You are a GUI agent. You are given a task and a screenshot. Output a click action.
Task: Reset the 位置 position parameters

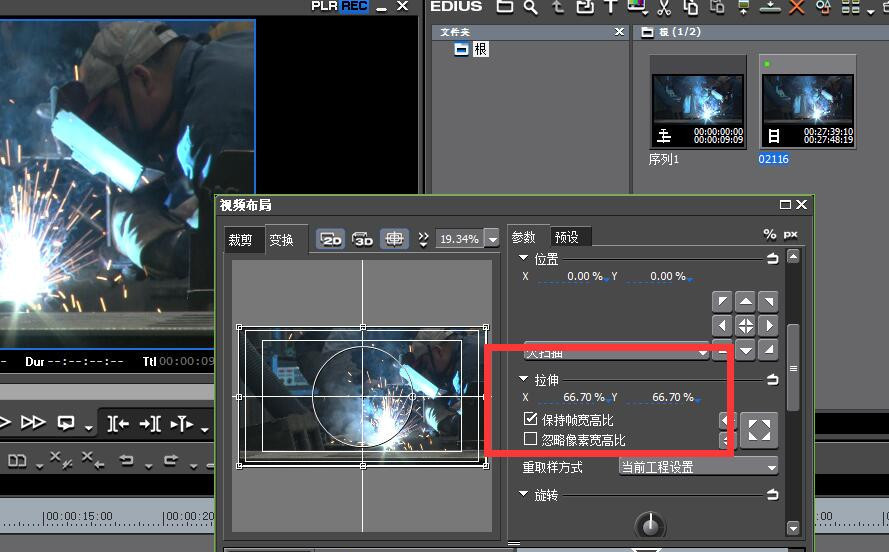coord(772,259)
